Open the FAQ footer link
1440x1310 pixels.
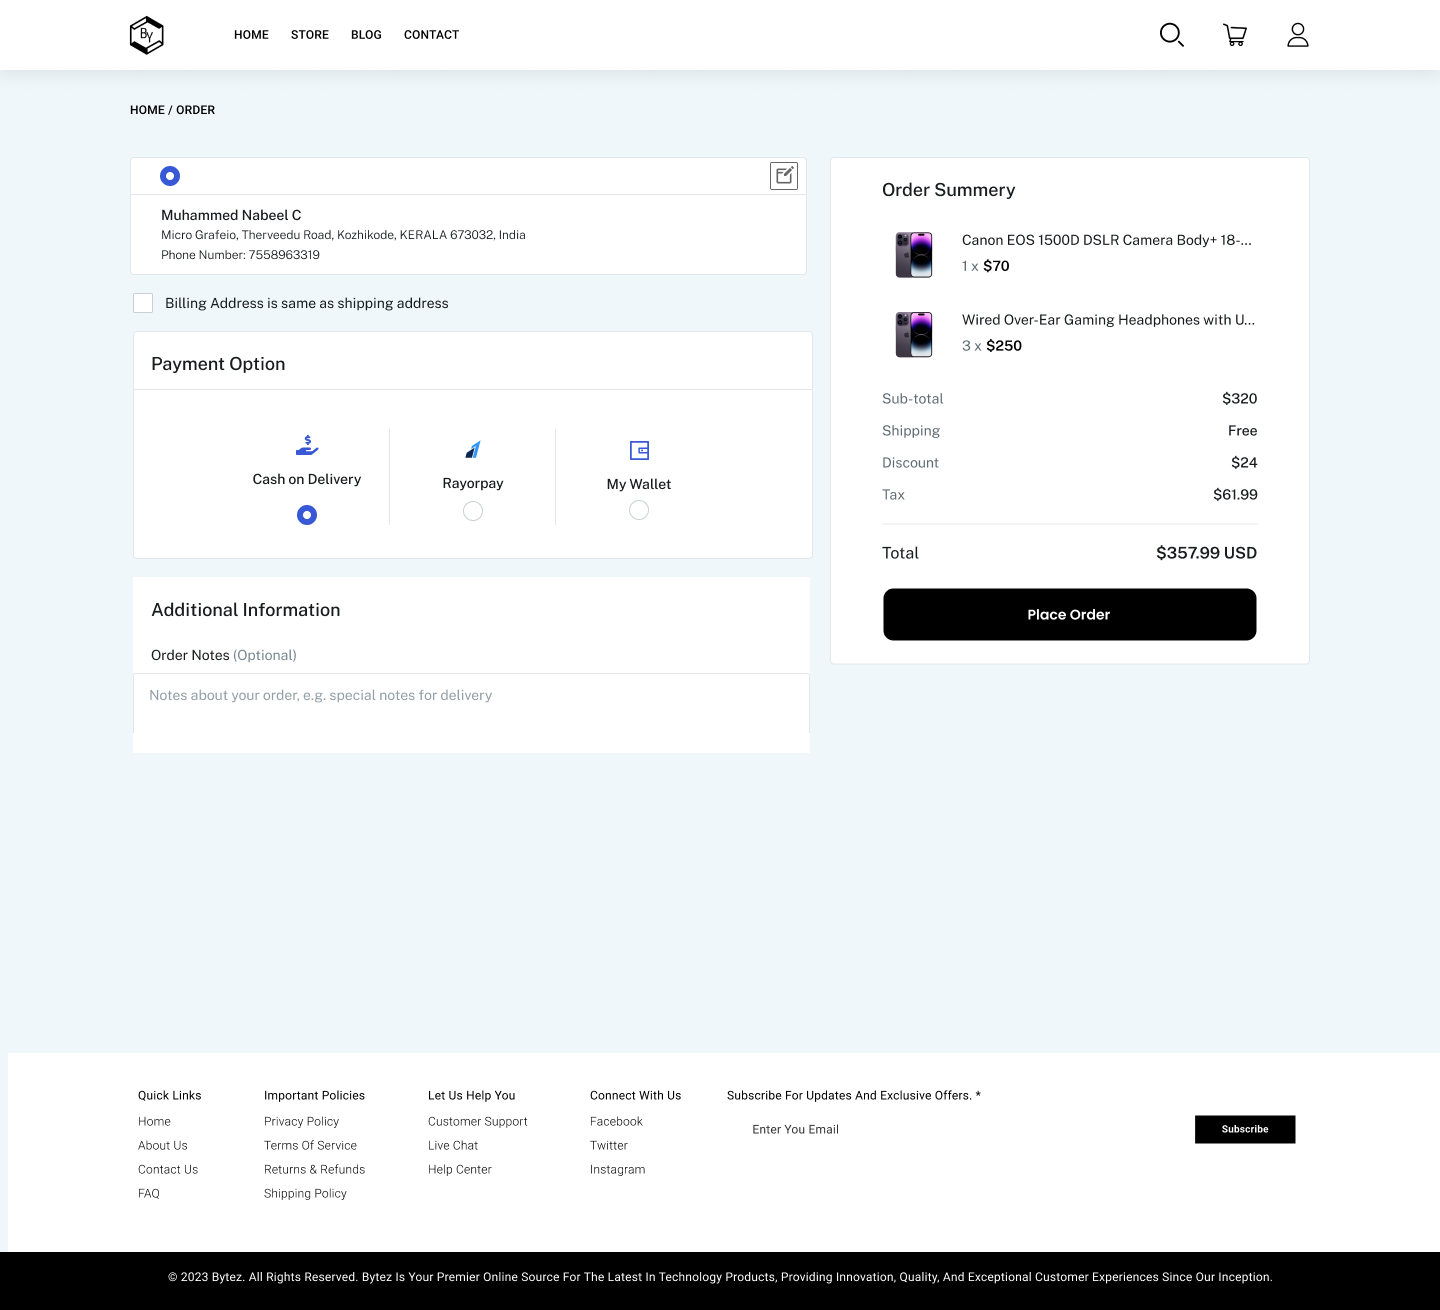(149, 1194)
